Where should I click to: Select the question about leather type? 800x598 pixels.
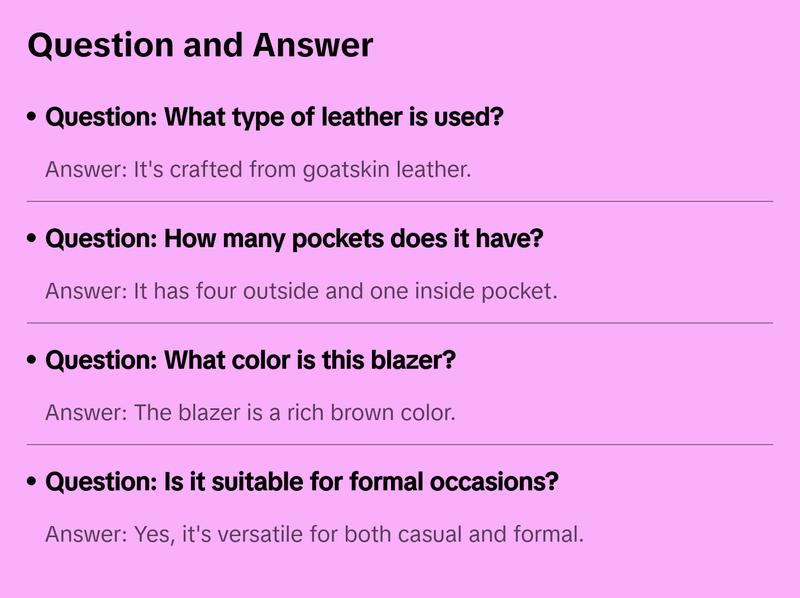[x=274, y=118]
